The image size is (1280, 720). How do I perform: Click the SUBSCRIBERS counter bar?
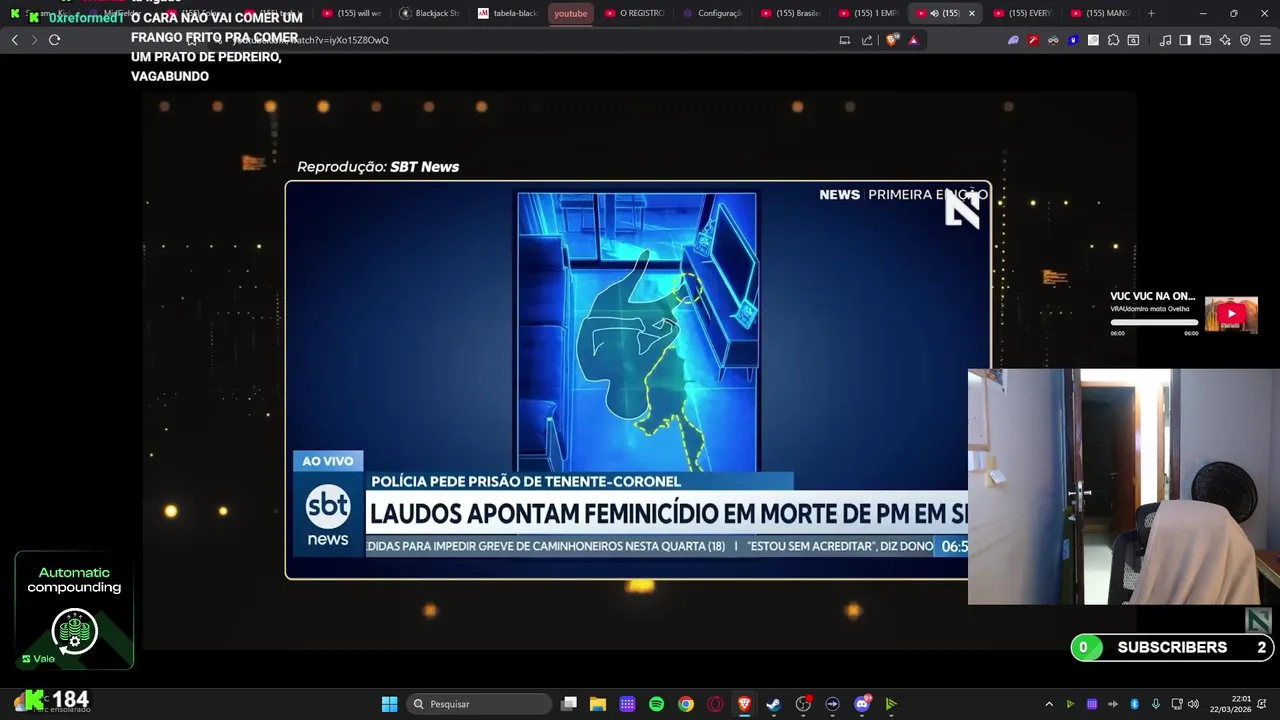[1172, 647]
